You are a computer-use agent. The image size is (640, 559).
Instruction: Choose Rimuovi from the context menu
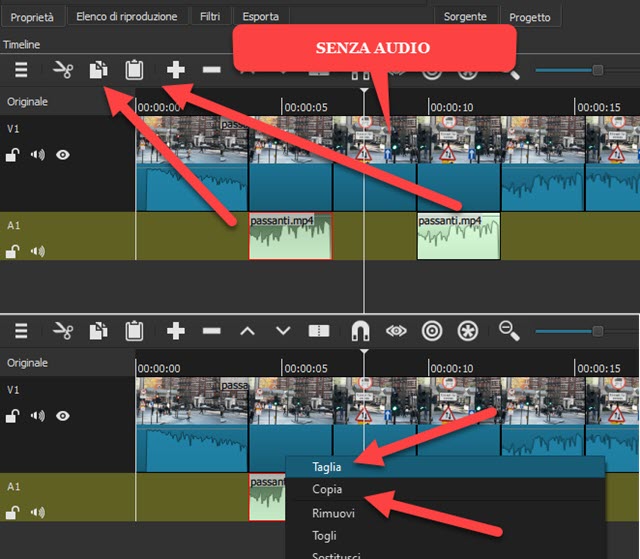tap(445, 513)
